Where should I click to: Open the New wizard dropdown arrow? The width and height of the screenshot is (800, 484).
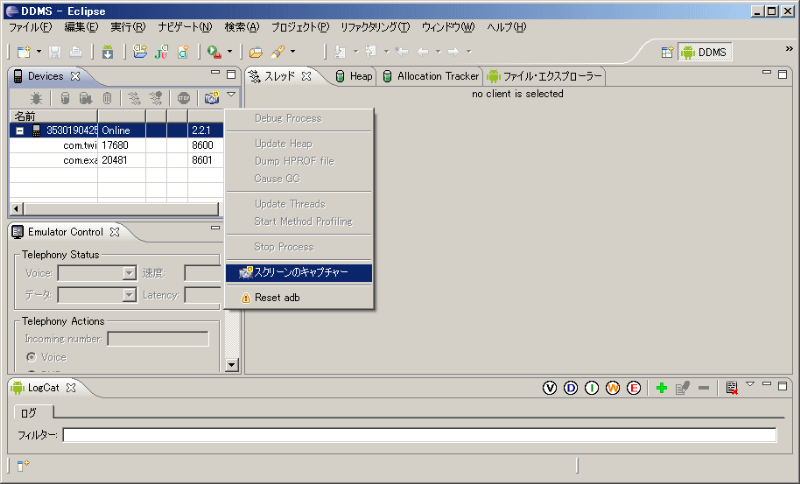coord(39,52)
